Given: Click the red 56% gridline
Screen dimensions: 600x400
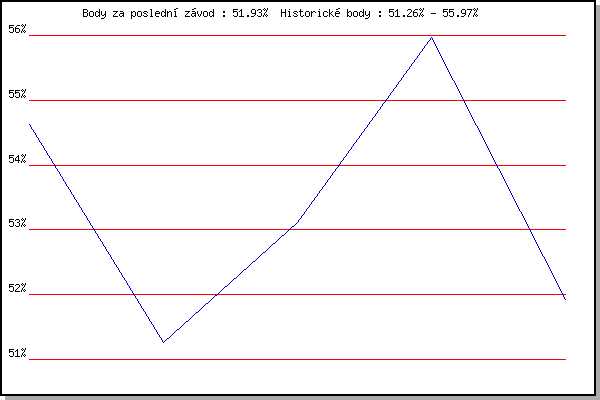Looking at the screenshot, I should 297,36.
